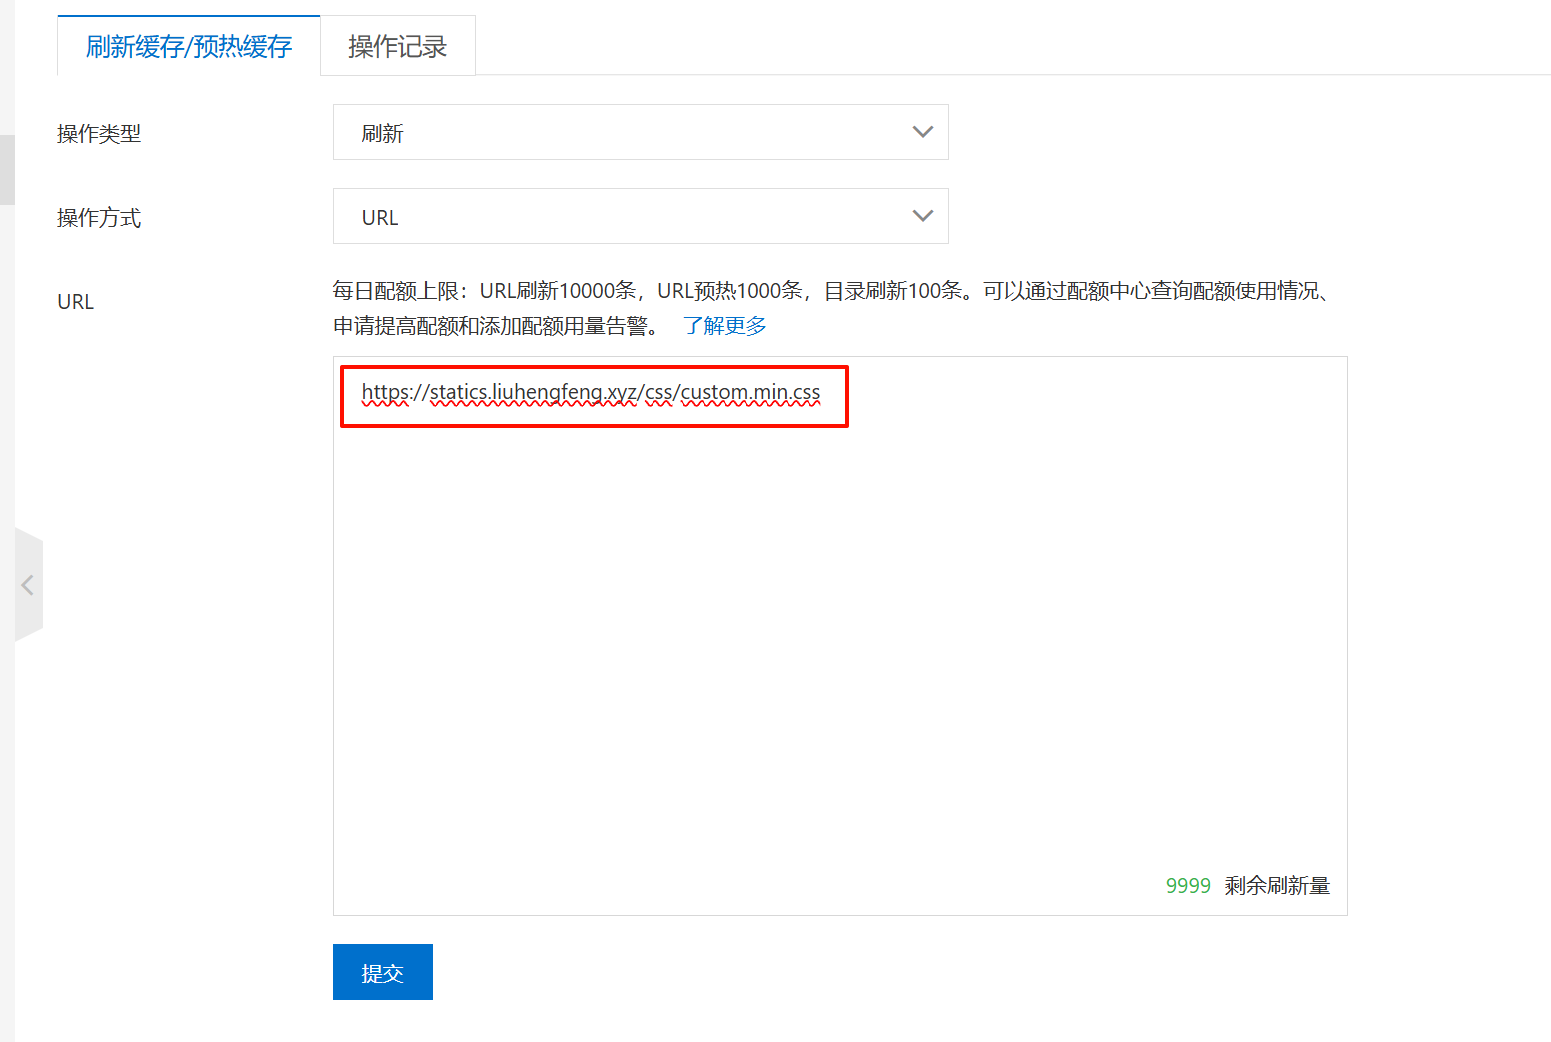The image size is (1551, 1042).
Task: Collapse the left sidebar using the chevron arrow
Action: (29, 585)
